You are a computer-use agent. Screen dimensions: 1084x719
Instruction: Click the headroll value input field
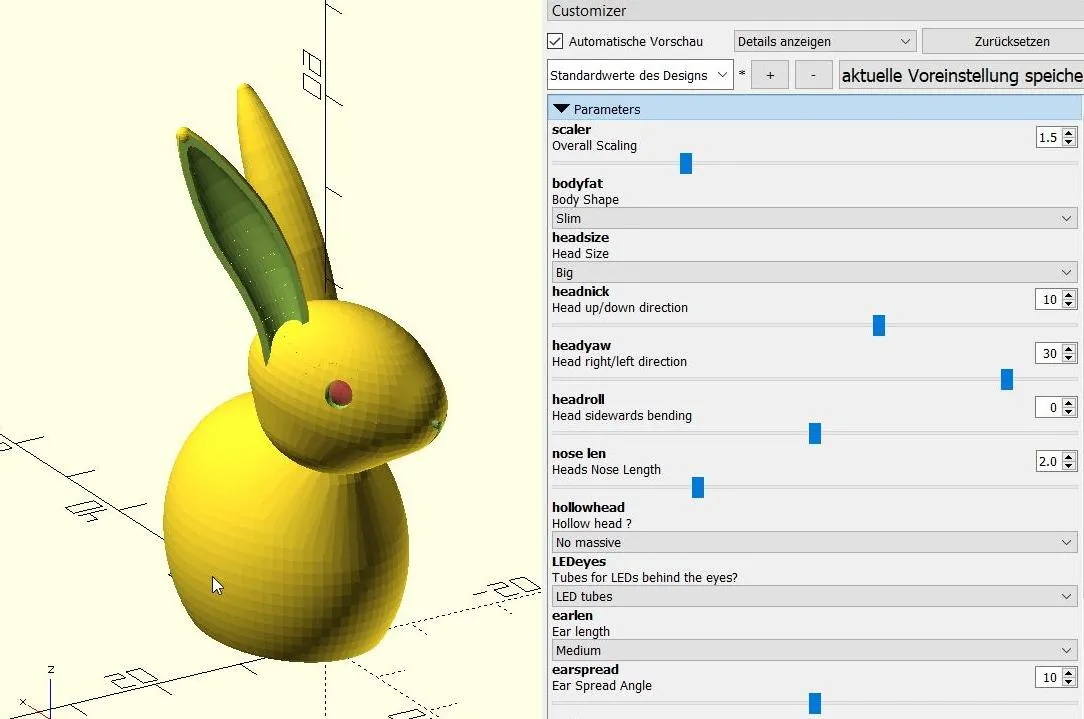click(1047, 408)
